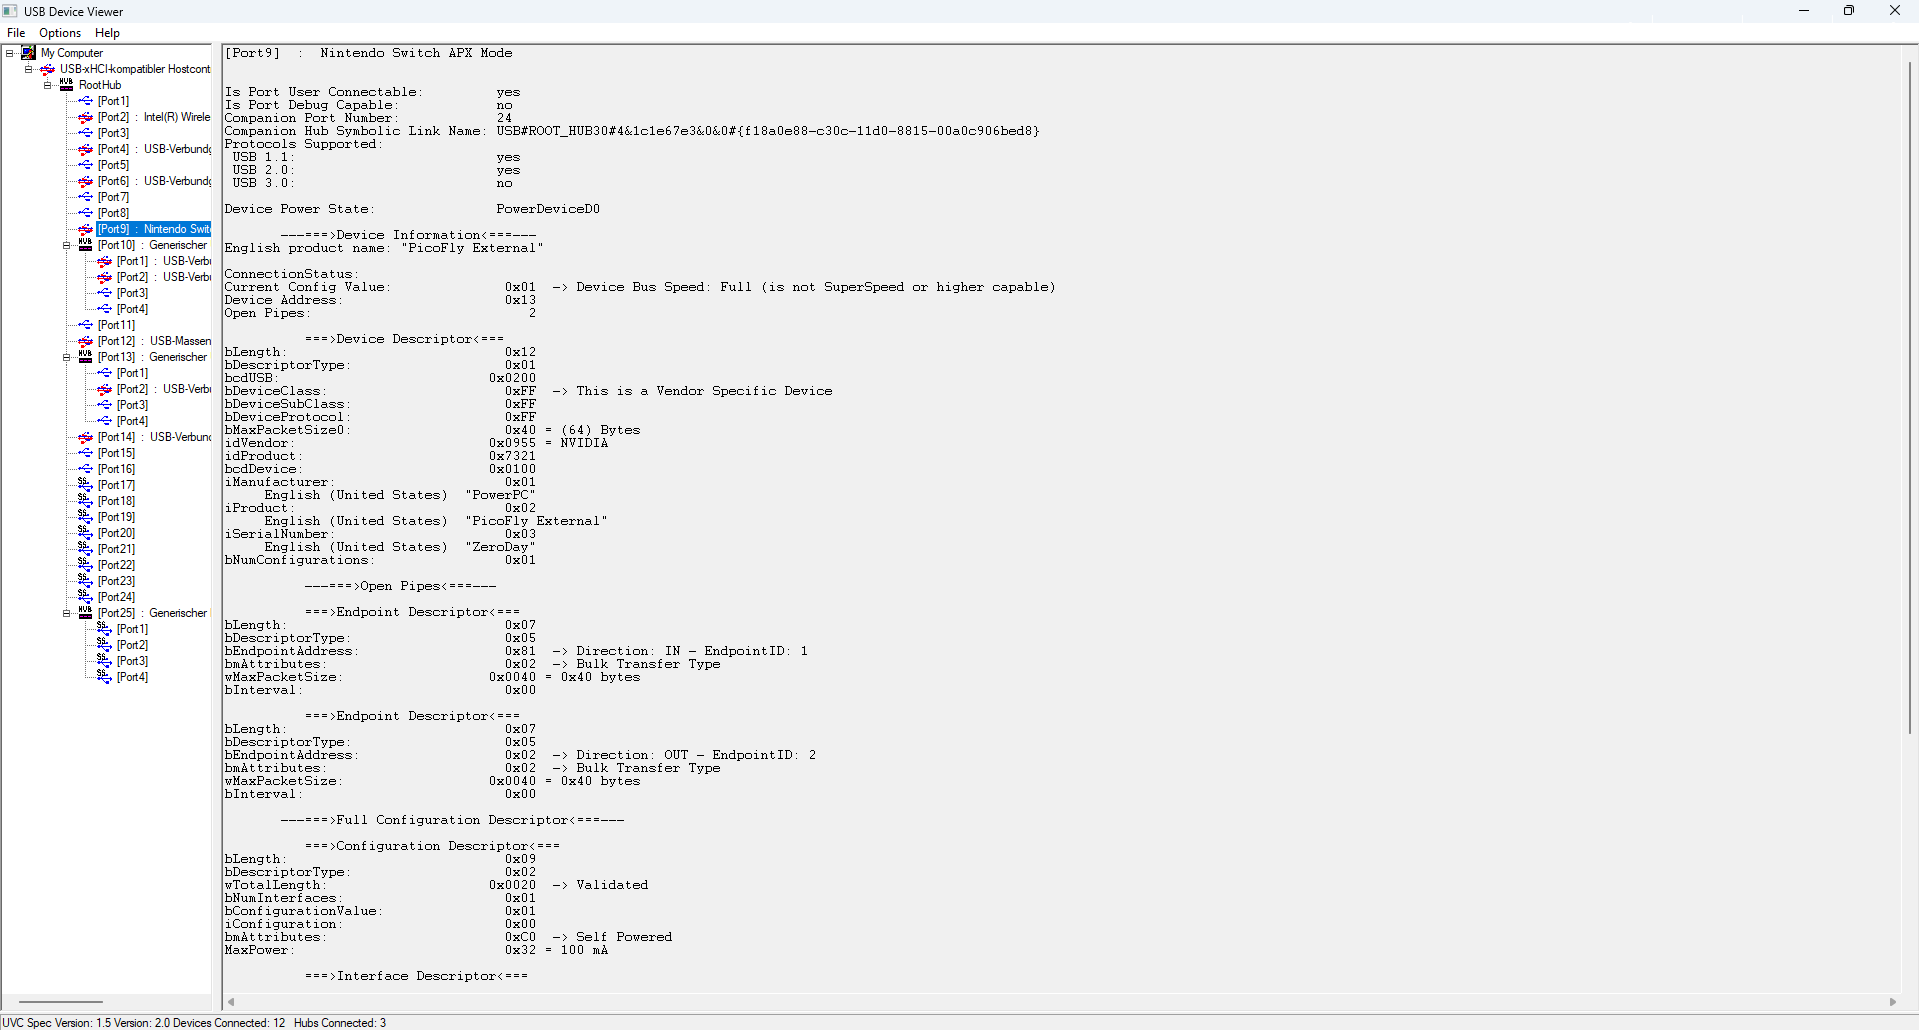Collapse the Port13 Generischer hub node

67,357
